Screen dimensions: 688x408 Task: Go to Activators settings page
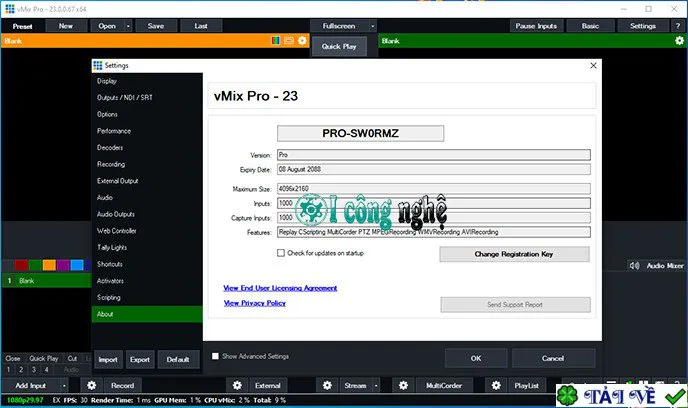pos(147,281)
